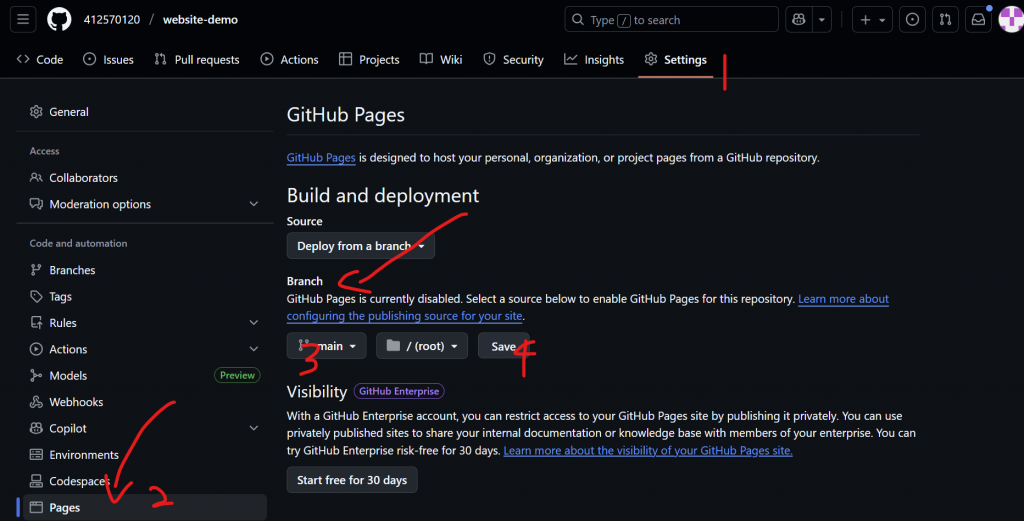Click the Preview badge beside Models

pyautogui.click(x=237, y=375)
